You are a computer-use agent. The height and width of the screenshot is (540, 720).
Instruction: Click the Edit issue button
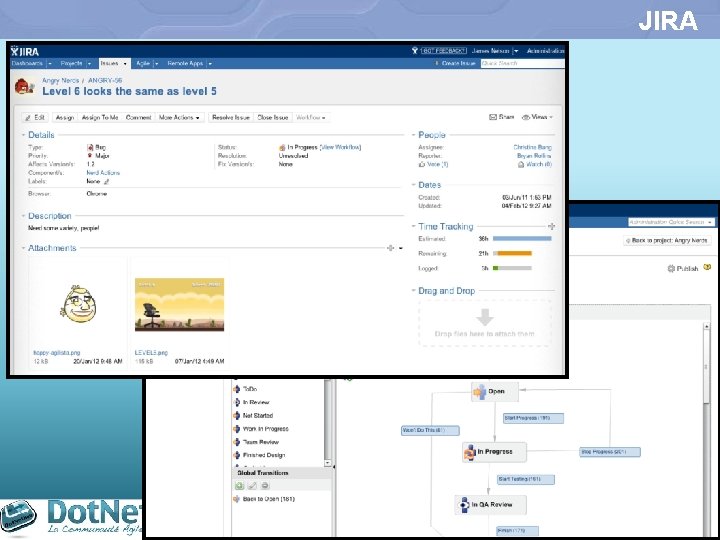pos(35,118)
